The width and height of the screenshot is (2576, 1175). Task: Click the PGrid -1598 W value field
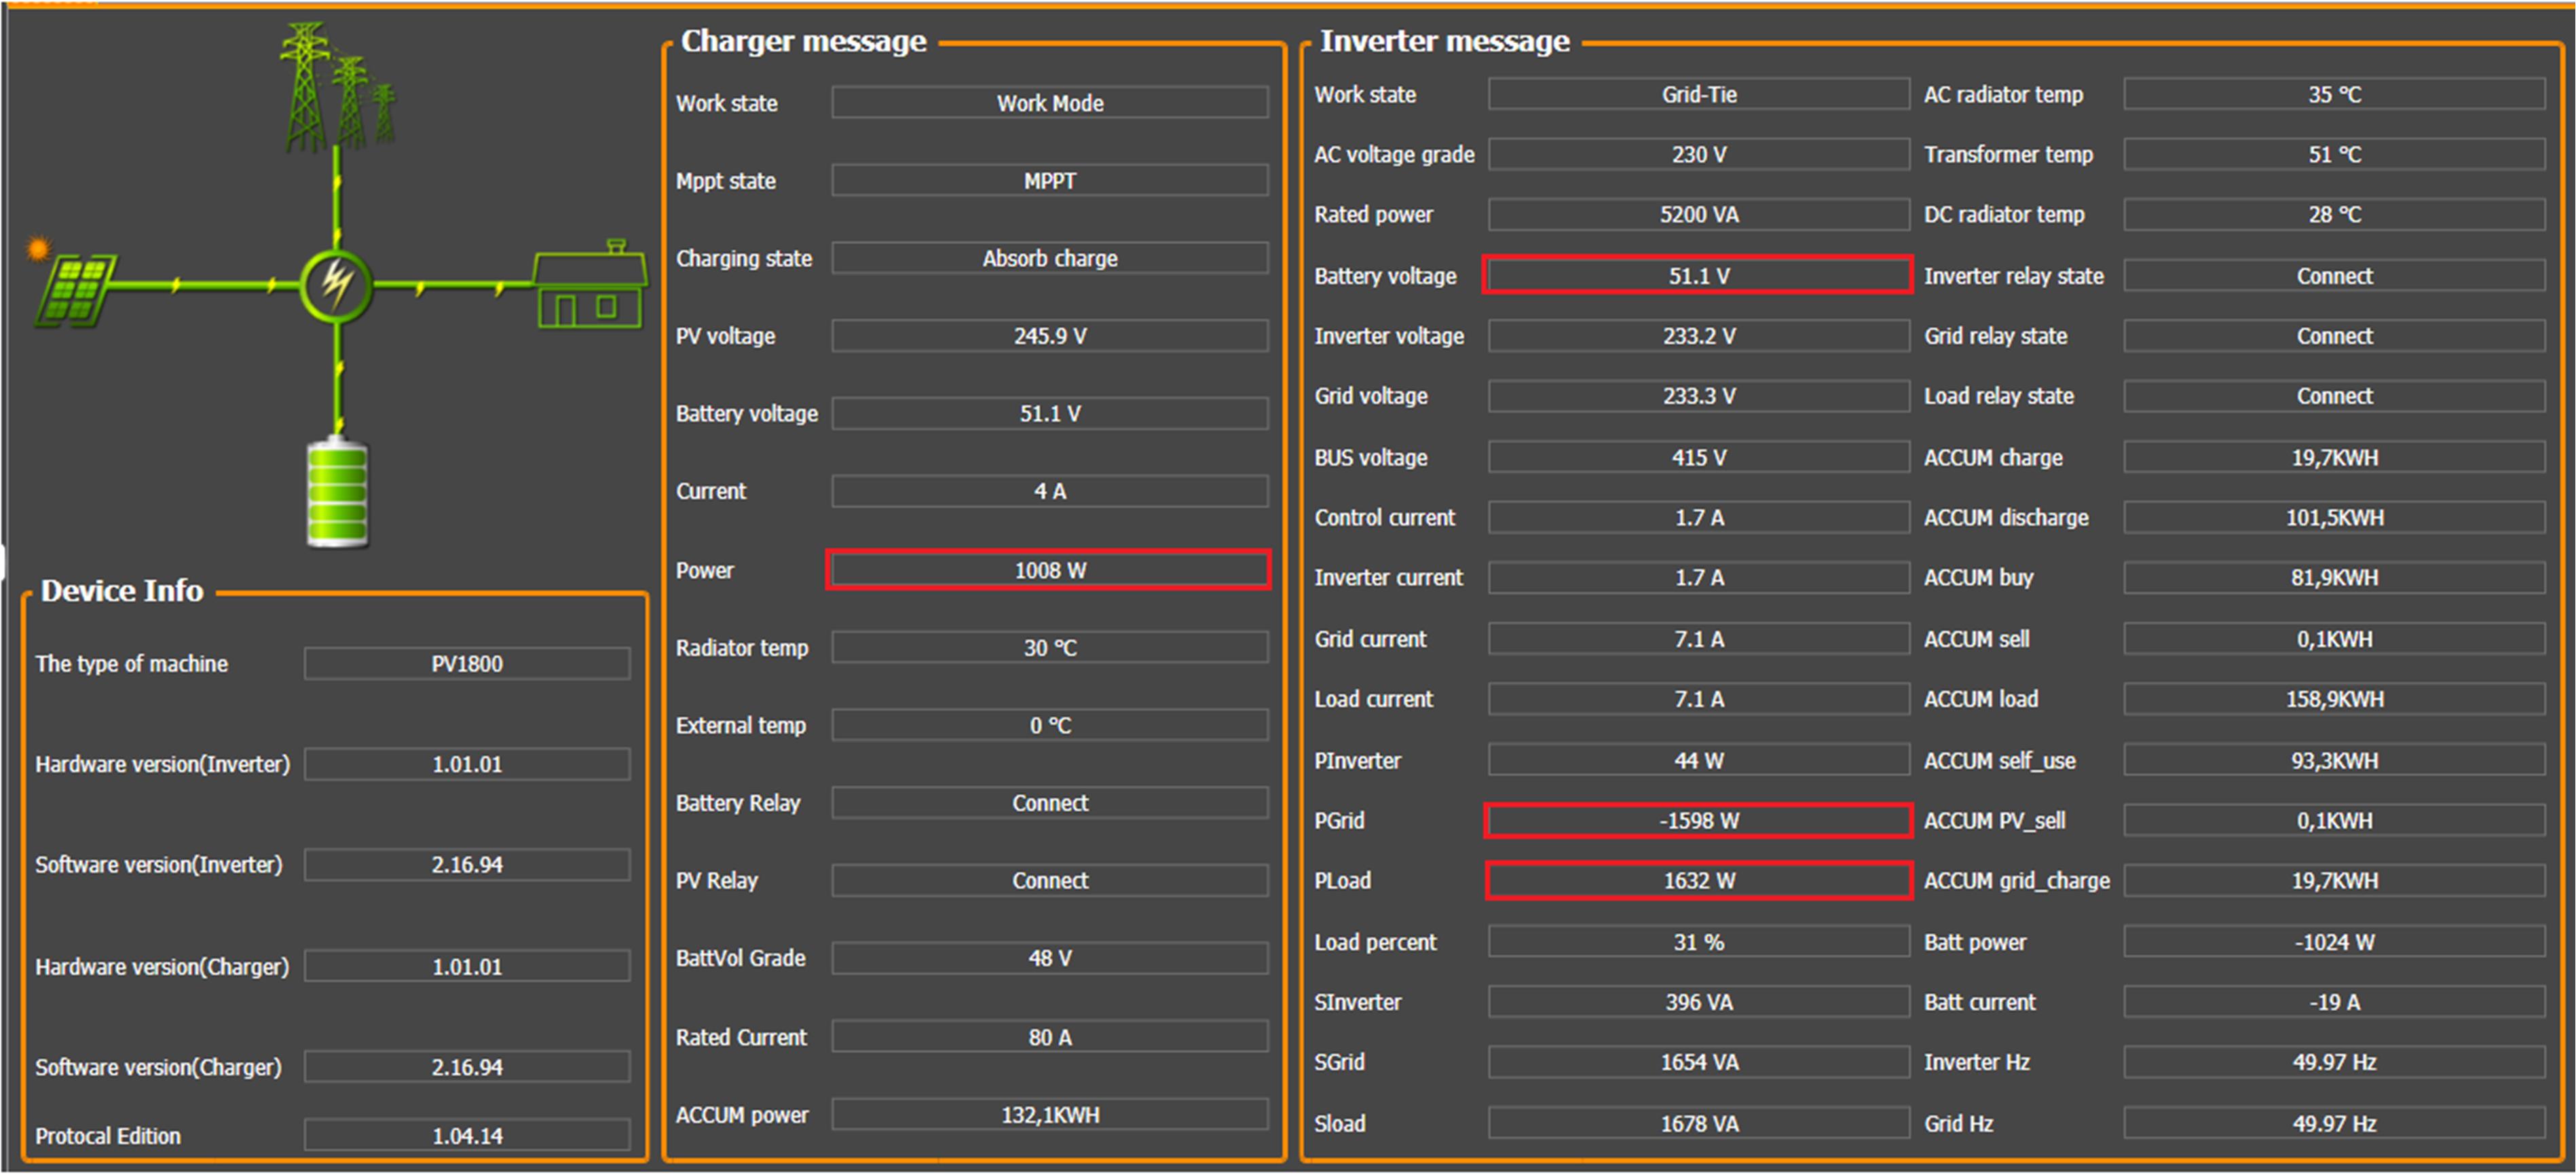[1698, 821]
